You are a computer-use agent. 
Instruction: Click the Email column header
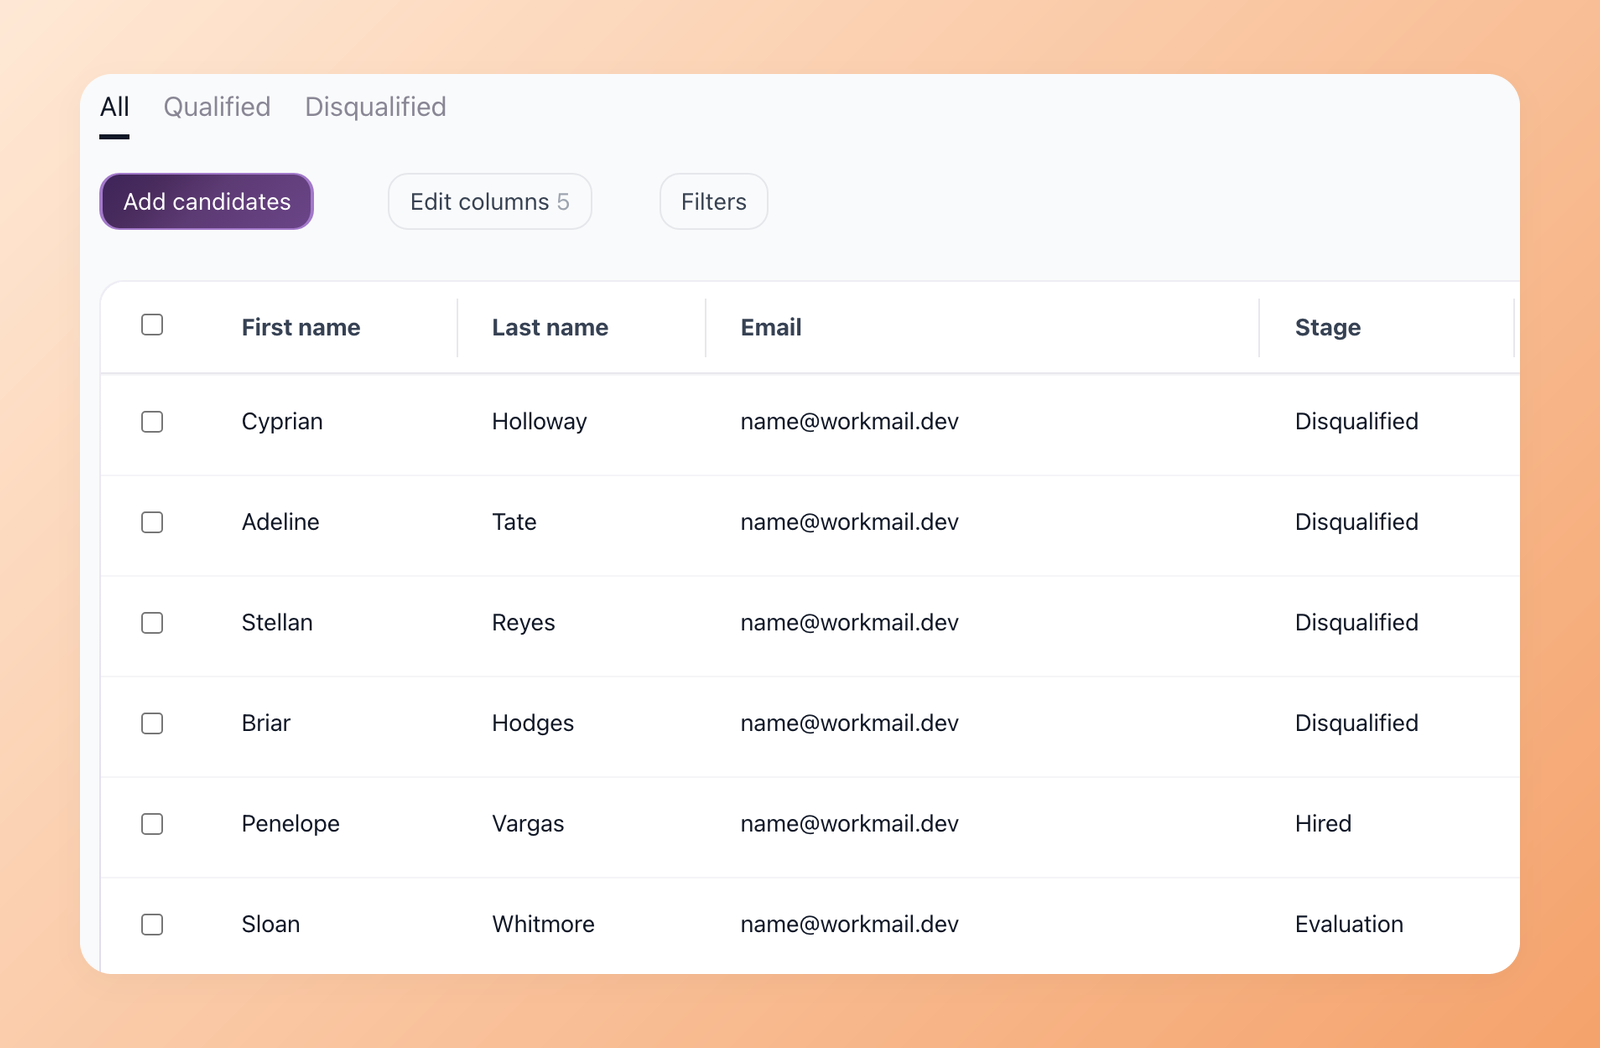point(771,327)
